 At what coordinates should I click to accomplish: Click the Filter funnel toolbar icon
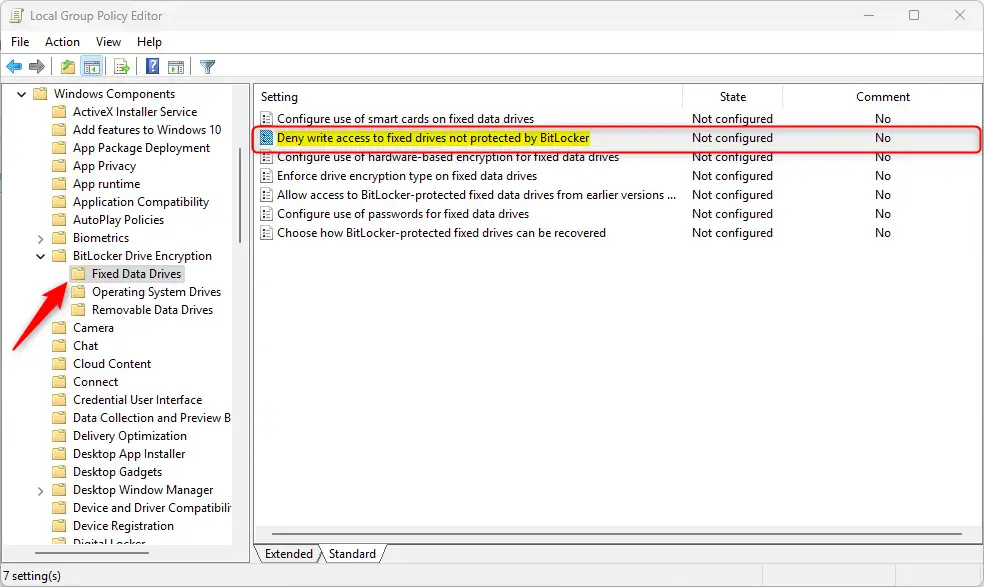point(207,67)
